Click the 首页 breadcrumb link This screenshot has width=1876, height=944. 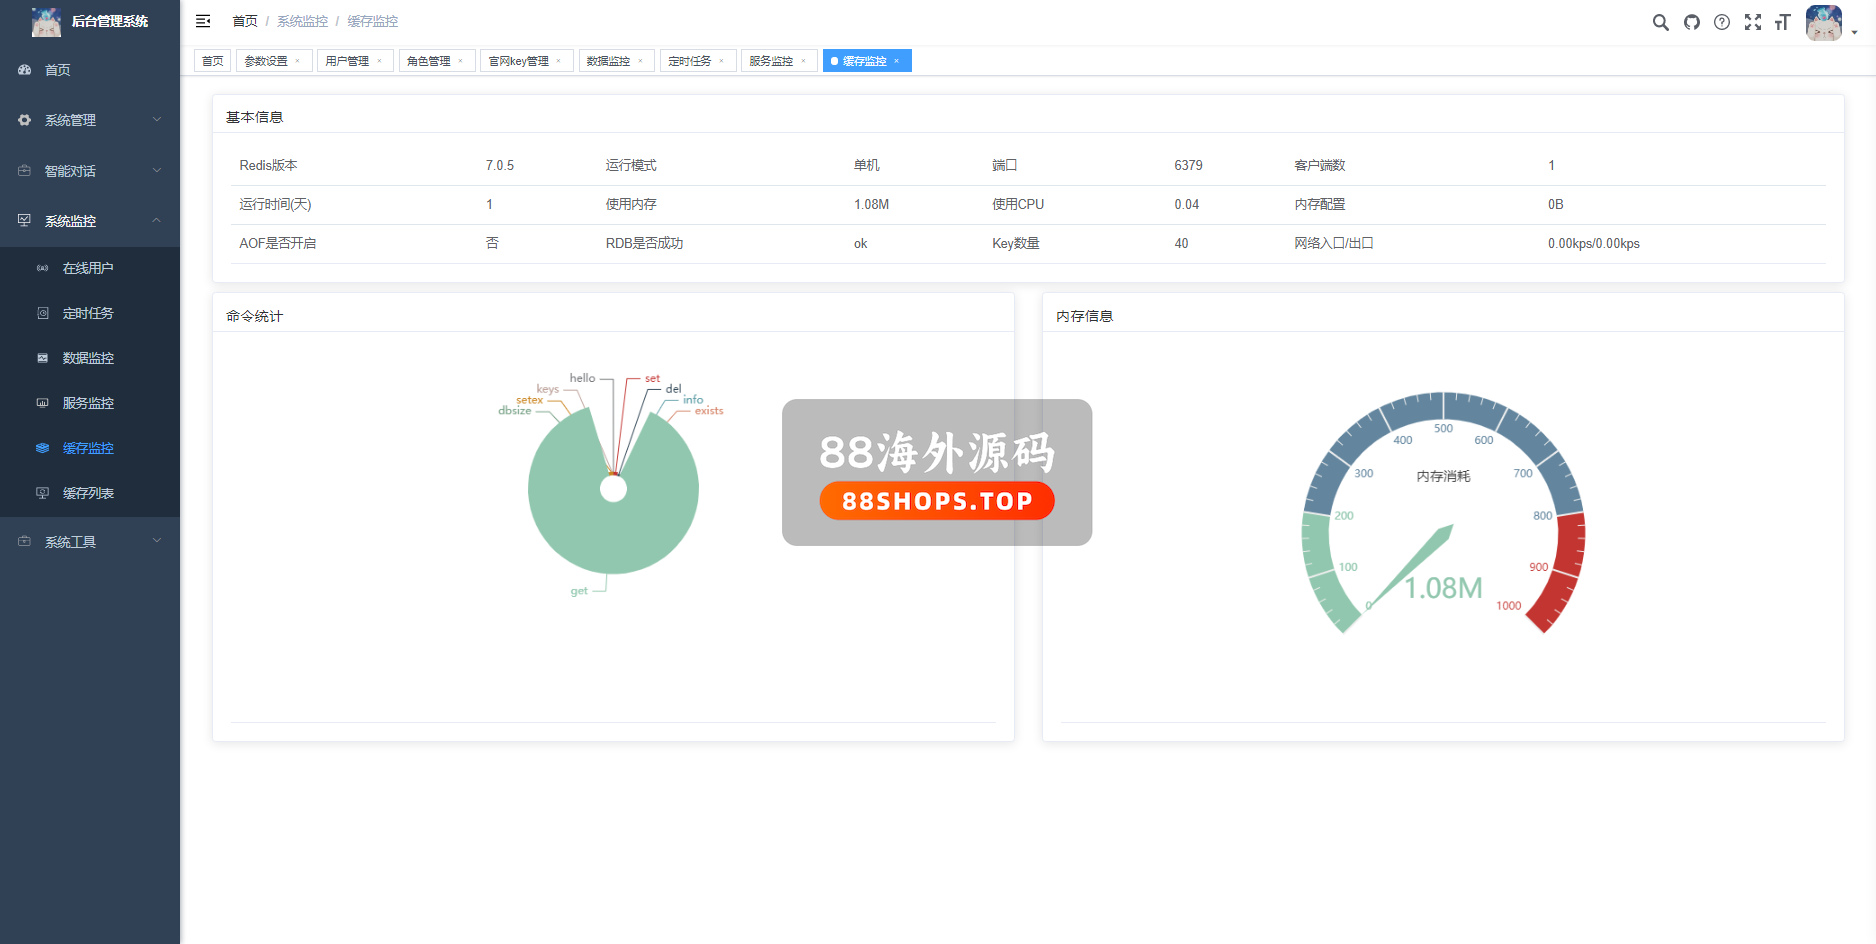click(x=245, y=21)
